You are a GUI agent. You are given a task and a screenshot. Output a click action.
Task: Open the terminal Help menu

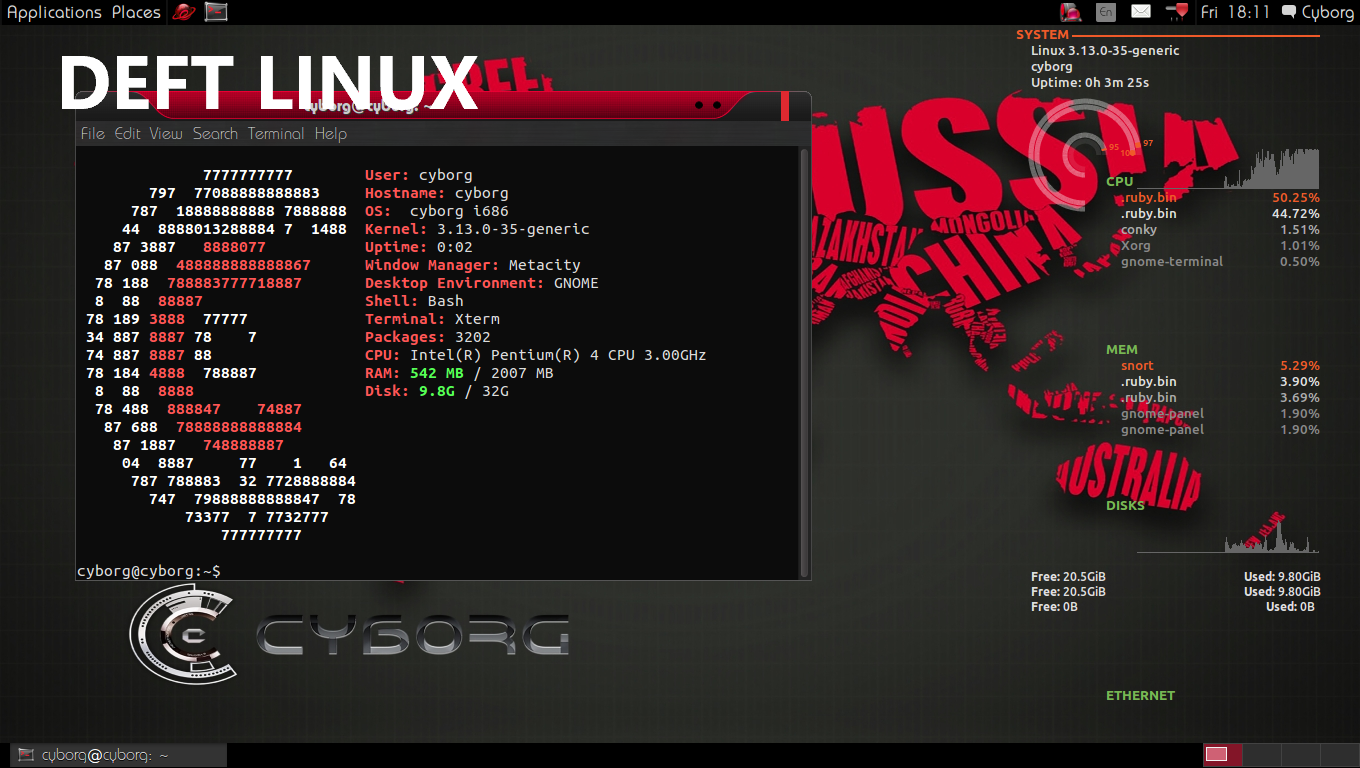(x=330, y=133)
